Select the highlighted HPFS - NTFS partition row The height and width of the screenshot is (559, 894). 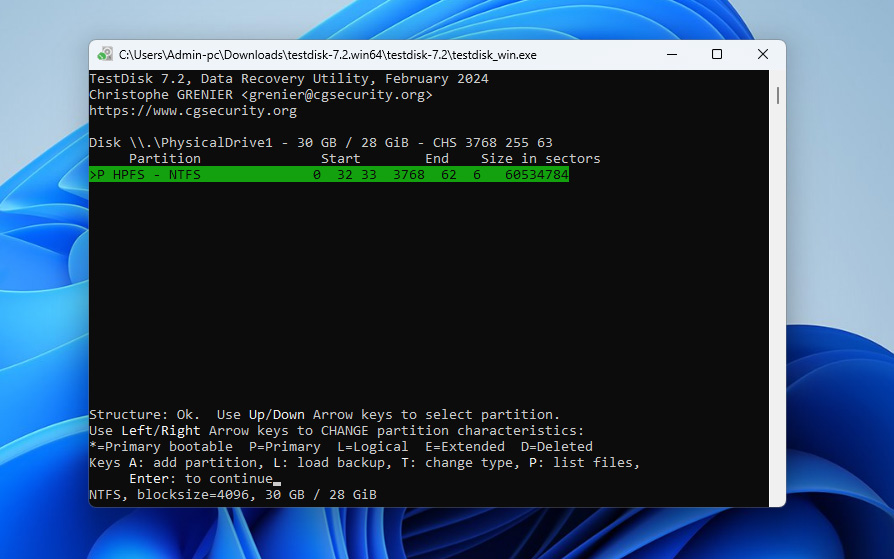tap(329, 175)
